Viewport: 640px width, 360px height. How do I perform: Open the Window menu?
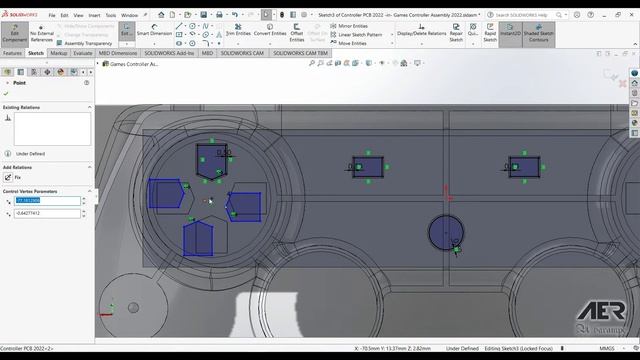tap(129, 15)
